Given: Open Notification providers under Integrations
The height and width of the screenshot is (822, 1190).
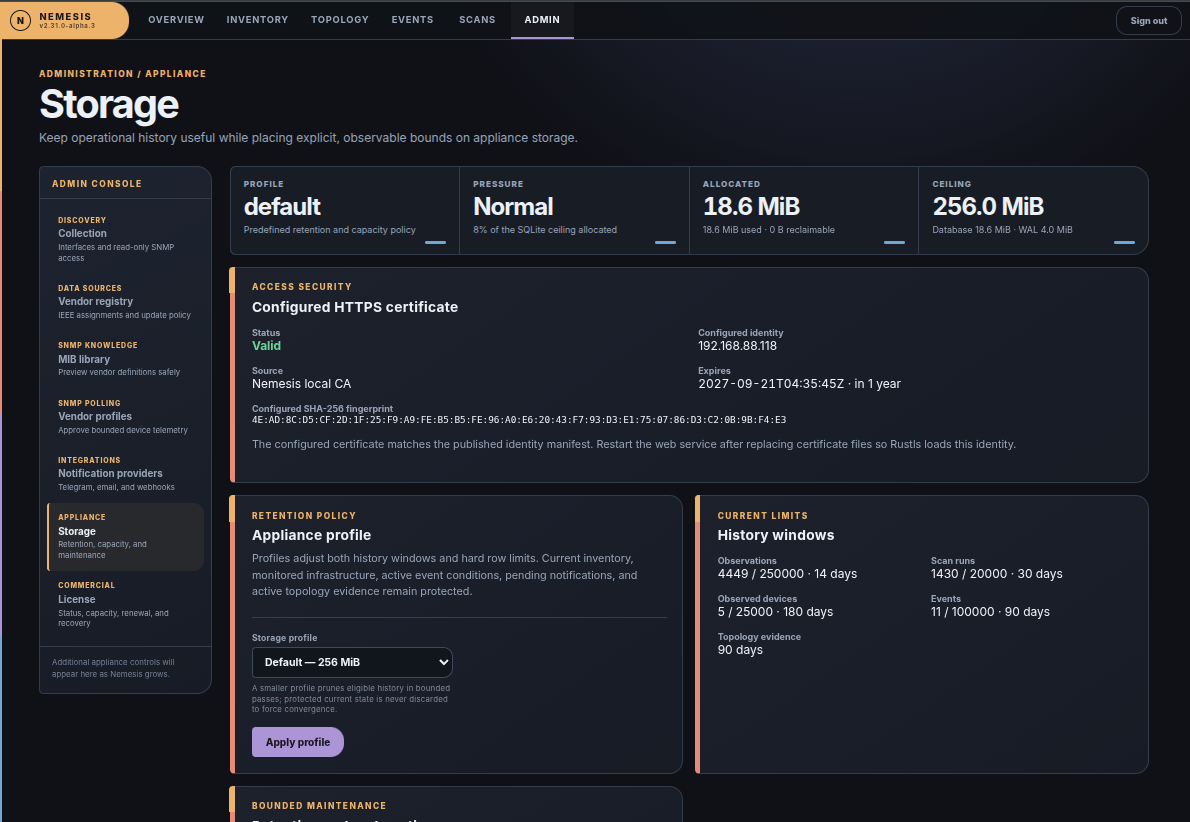Looking at the screenshot, I should coord(125,473).
